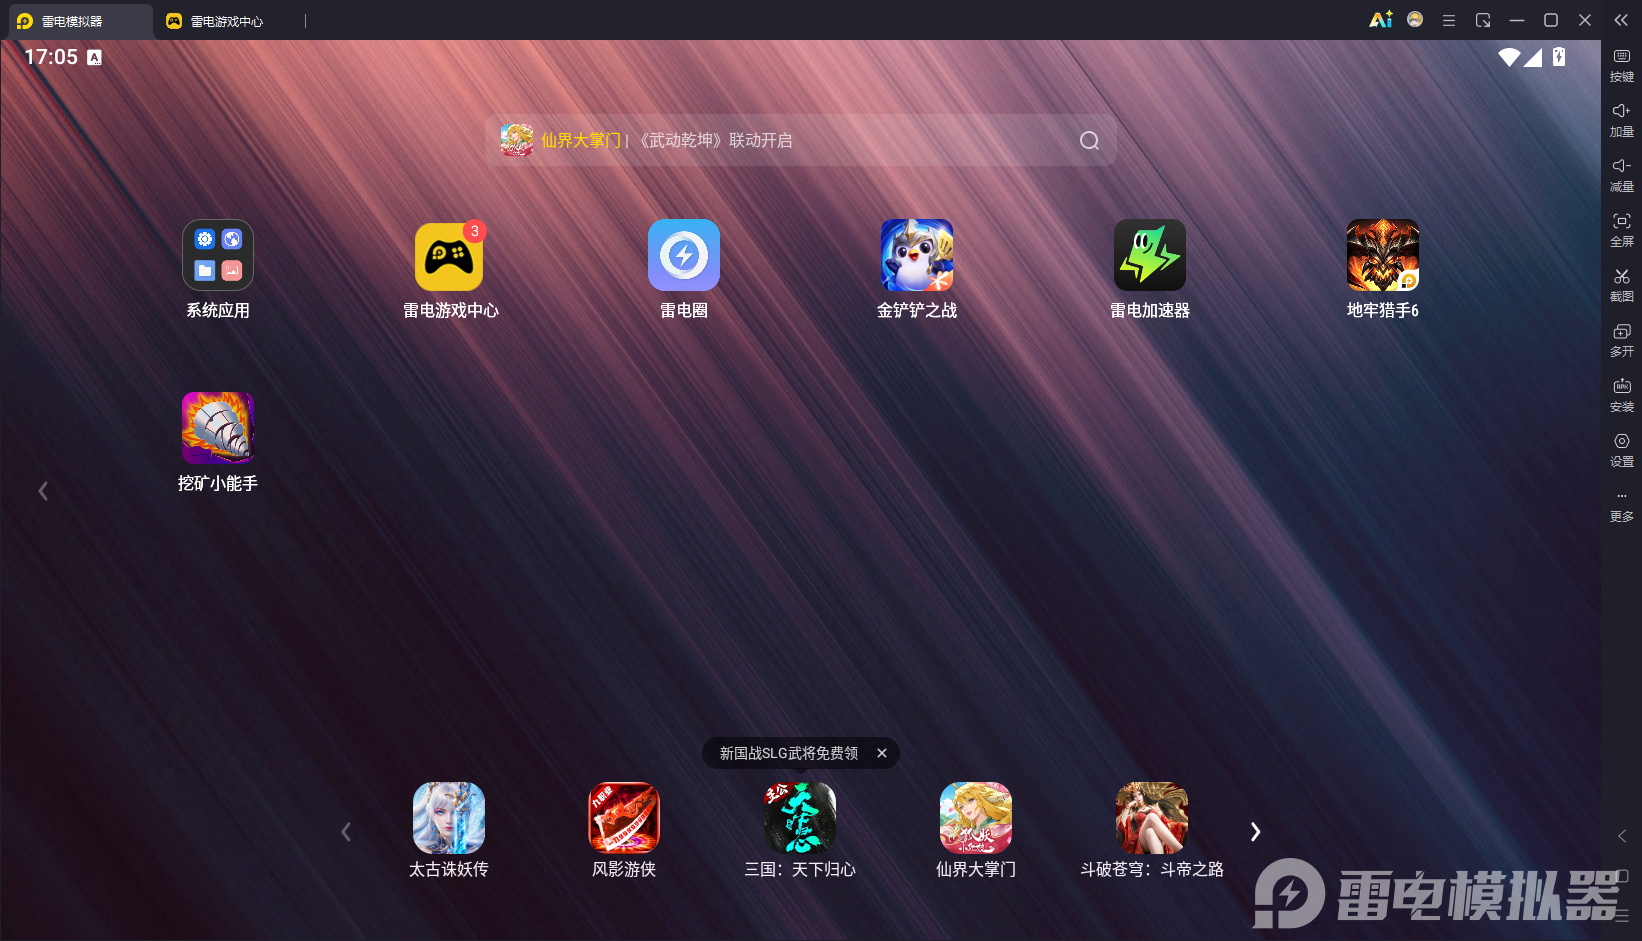The image size is (1642, 941).
Task: Raise volume with the 加量 button
Action: [1622, 120]
